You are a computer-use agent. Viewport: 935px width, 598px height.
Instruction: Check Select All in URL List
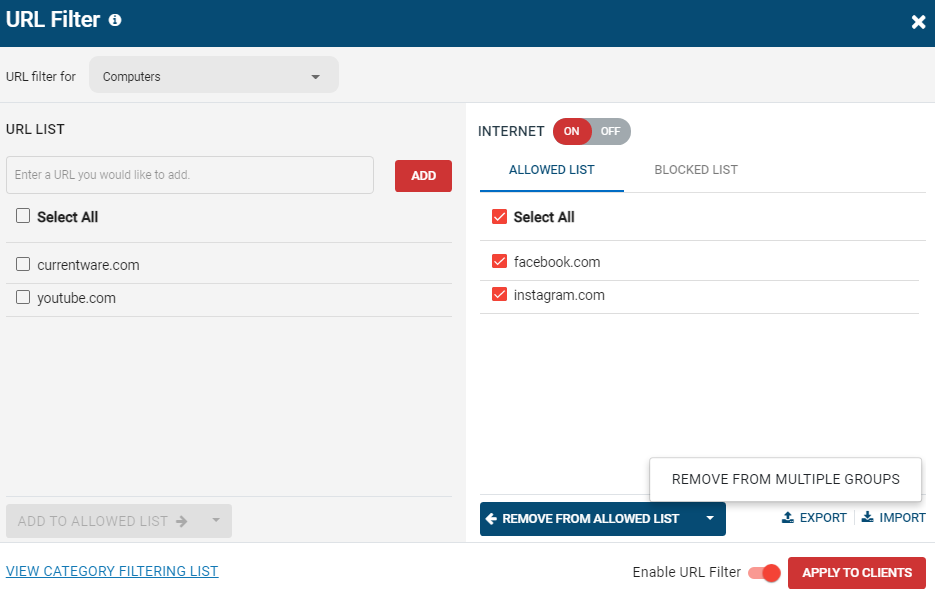23,216
